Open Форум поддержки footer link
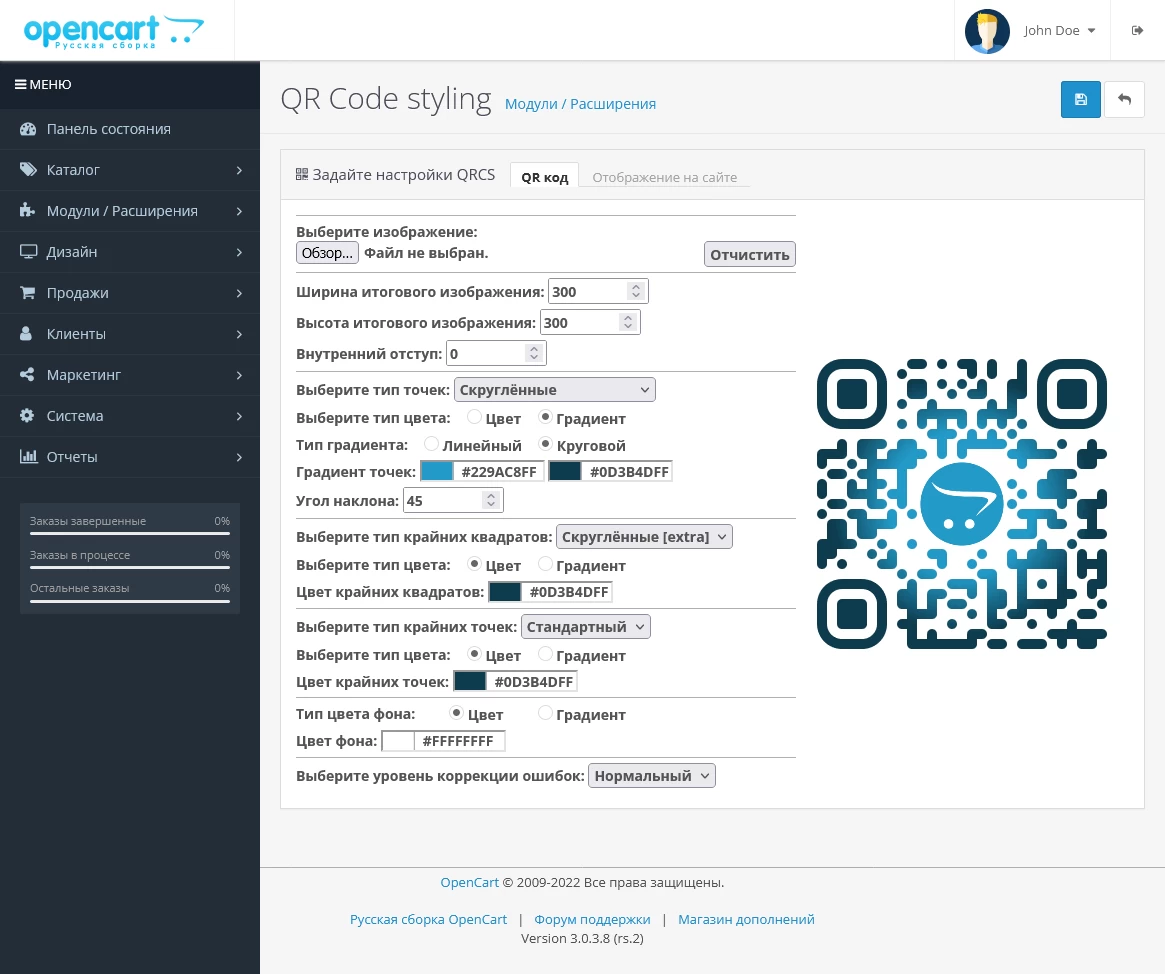The height and width of the screenshot is (974, 1165). [592, 920]
